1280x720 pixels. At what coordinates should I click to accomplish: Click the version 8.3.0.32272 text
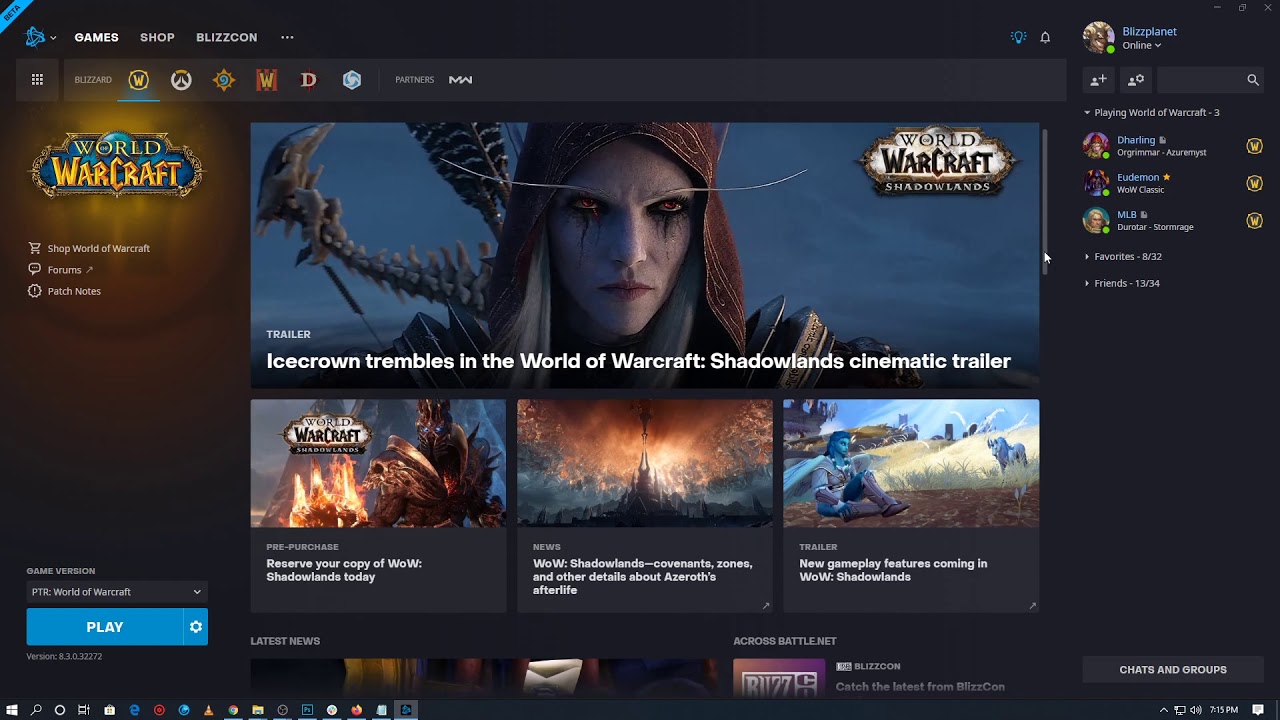click(x=64, y=656)
